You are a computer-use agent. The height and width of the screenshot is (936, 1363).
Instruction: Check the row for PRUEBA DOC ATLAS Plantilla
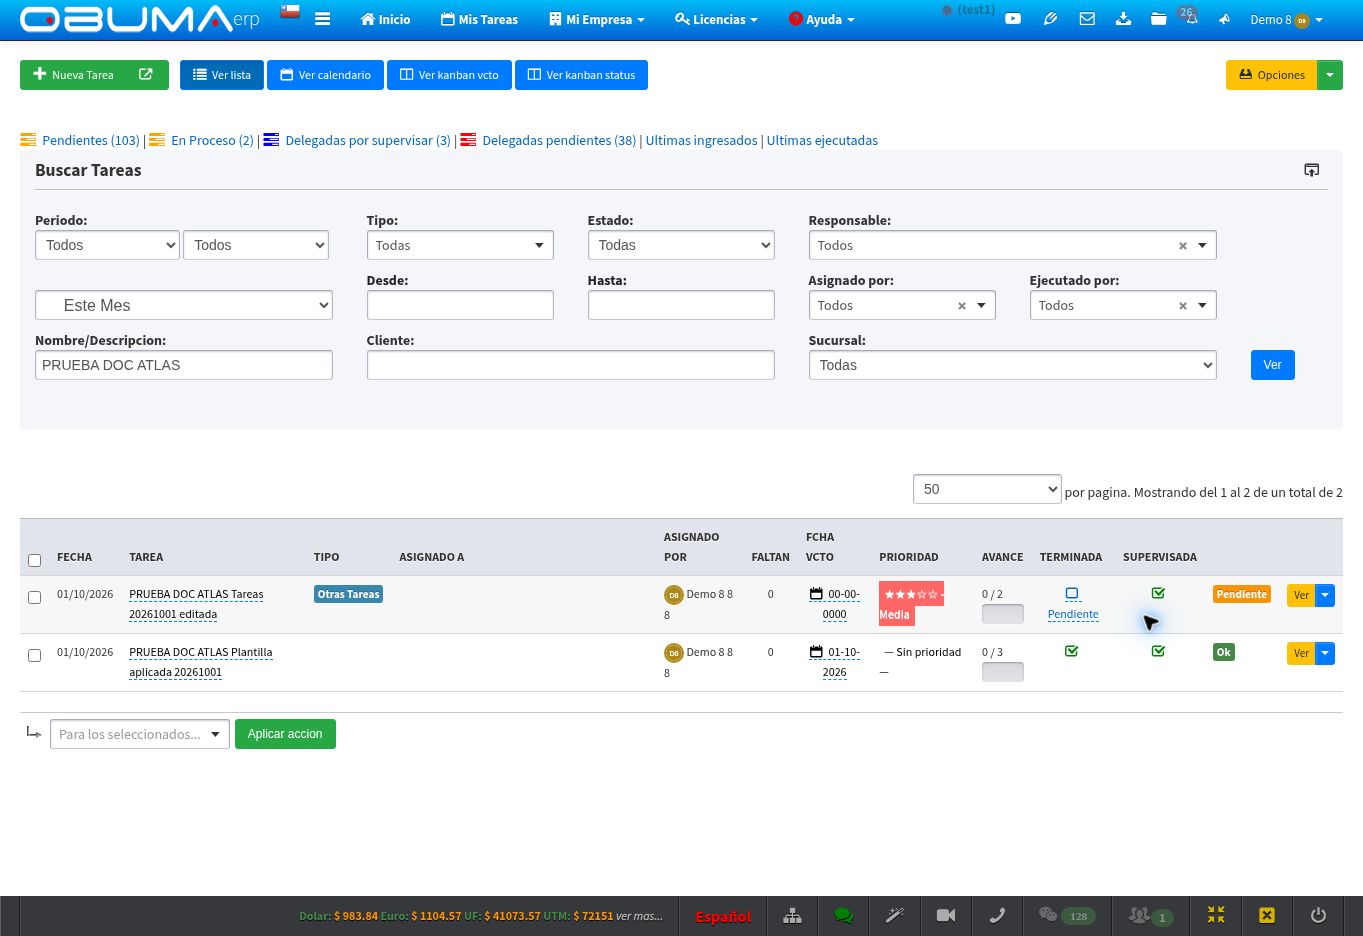pos(34,655)
